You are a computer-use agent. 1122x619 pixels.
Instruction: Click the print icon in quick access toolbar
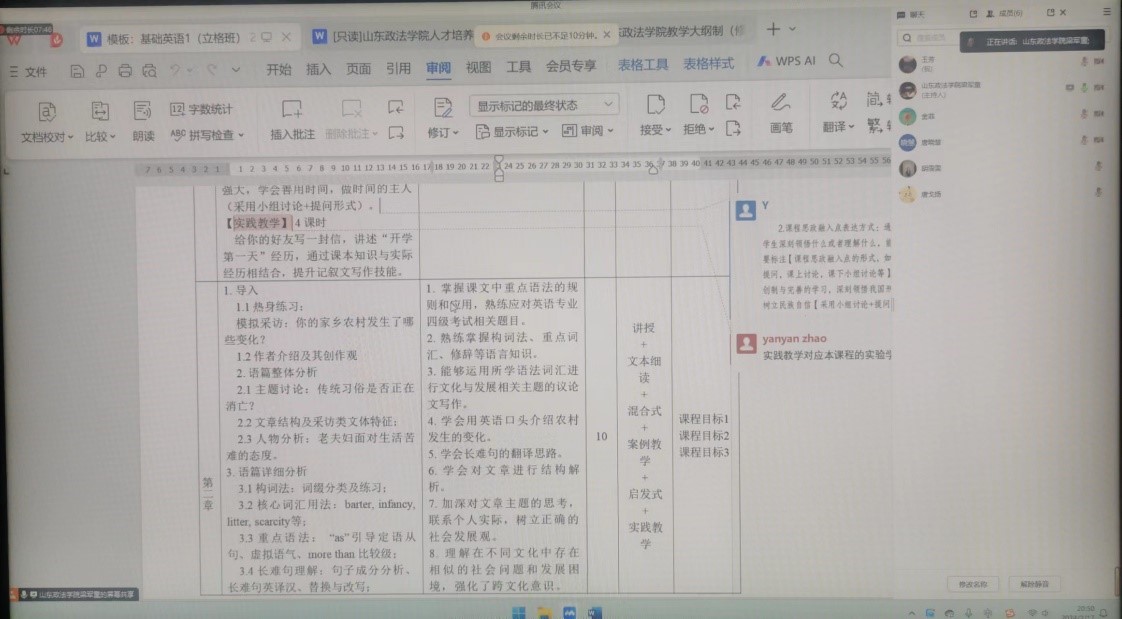tap(125, 71)
